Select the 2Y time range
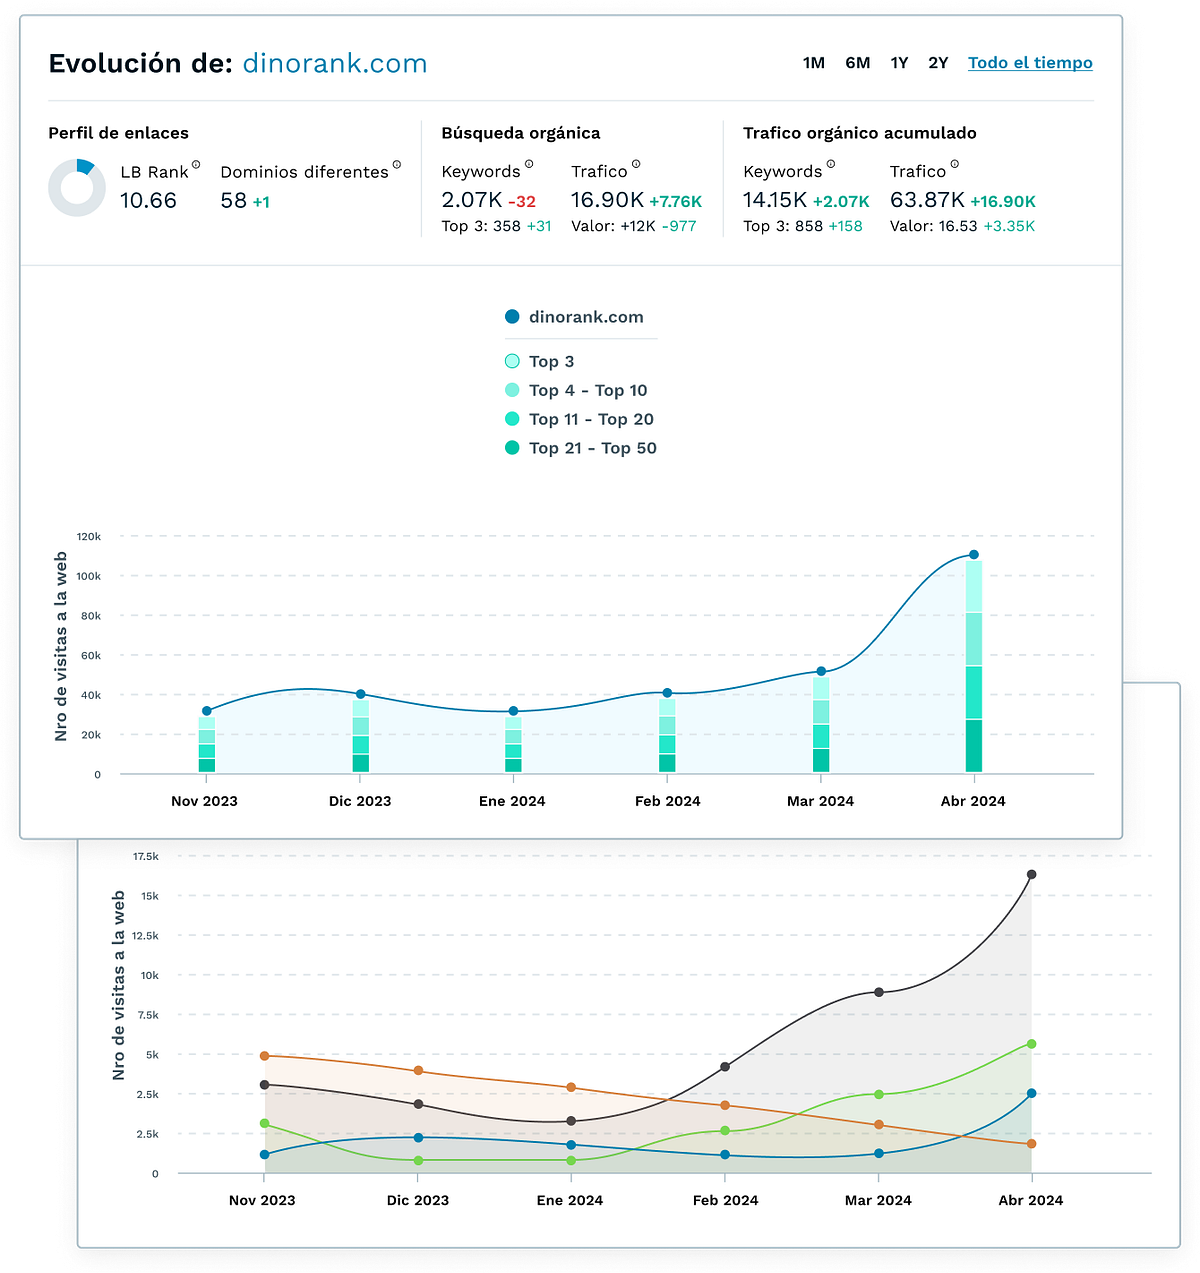 pyautogui.click(x=938, y=63)
